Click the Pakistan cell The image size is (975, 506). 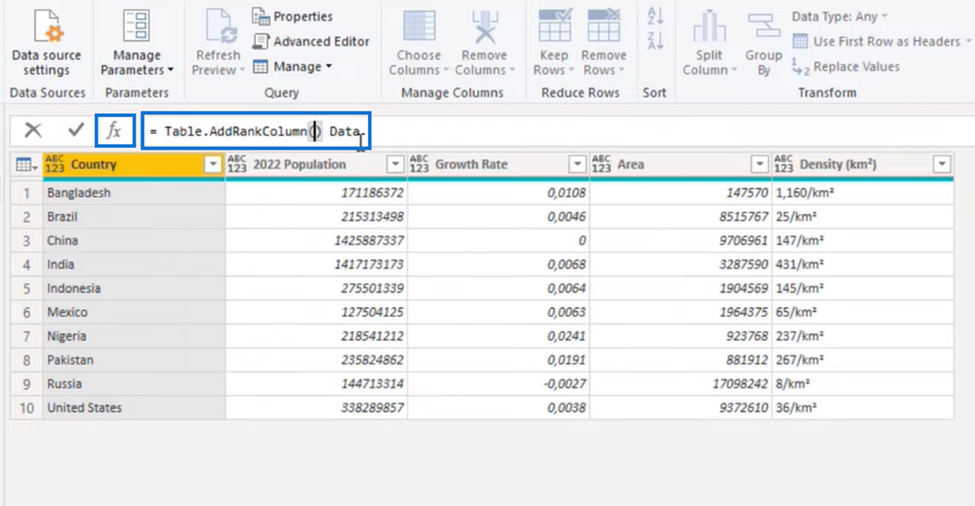tap(134, 360)
